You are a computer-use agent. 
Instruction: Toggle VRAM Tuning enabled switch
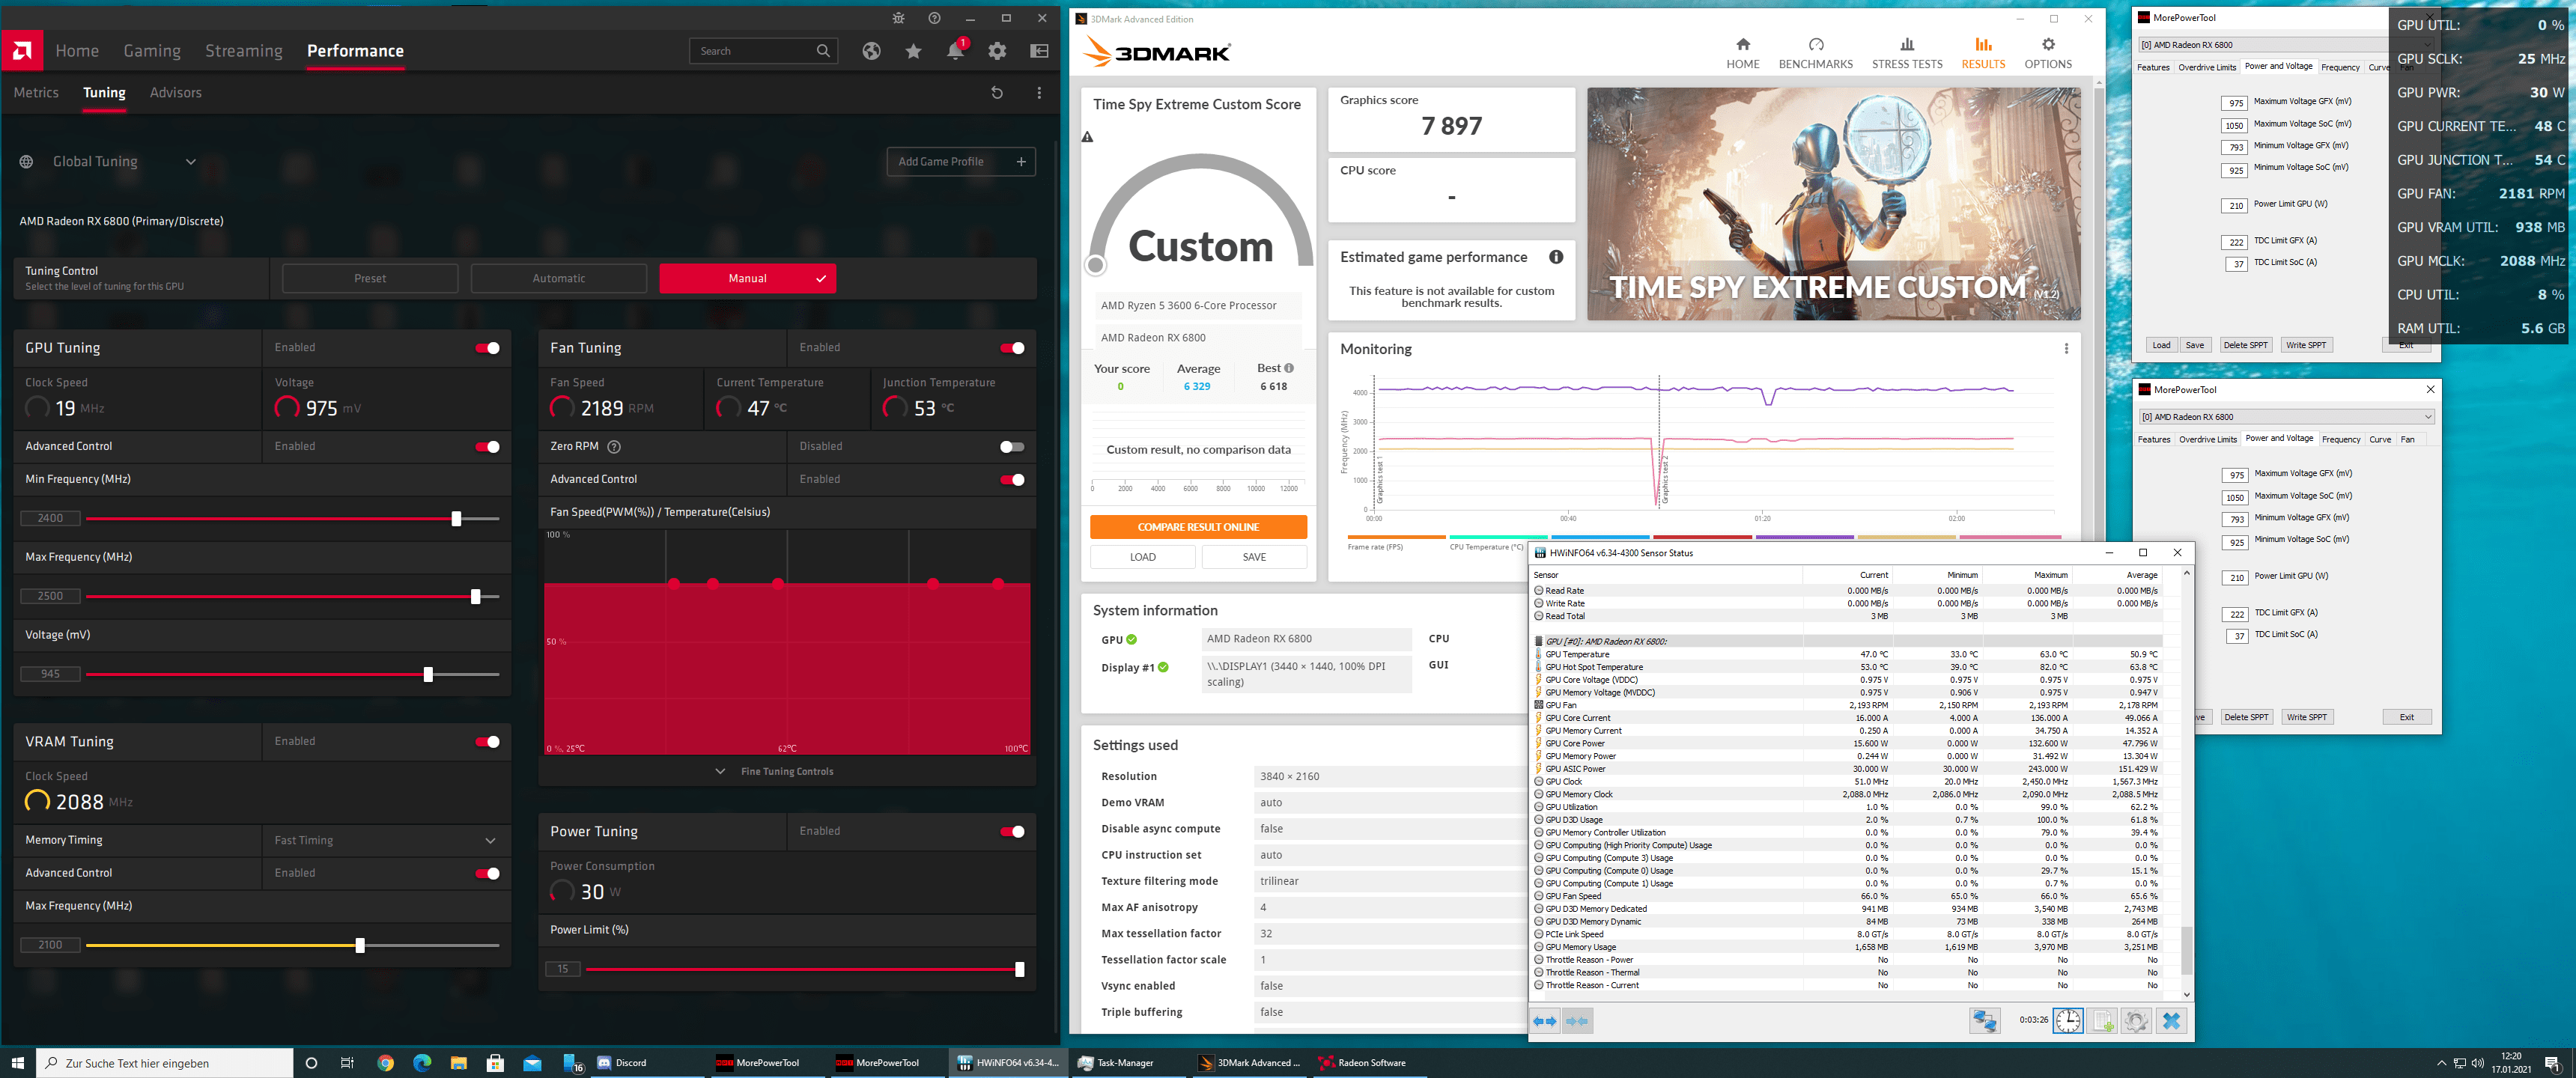(x=488, y=742)
